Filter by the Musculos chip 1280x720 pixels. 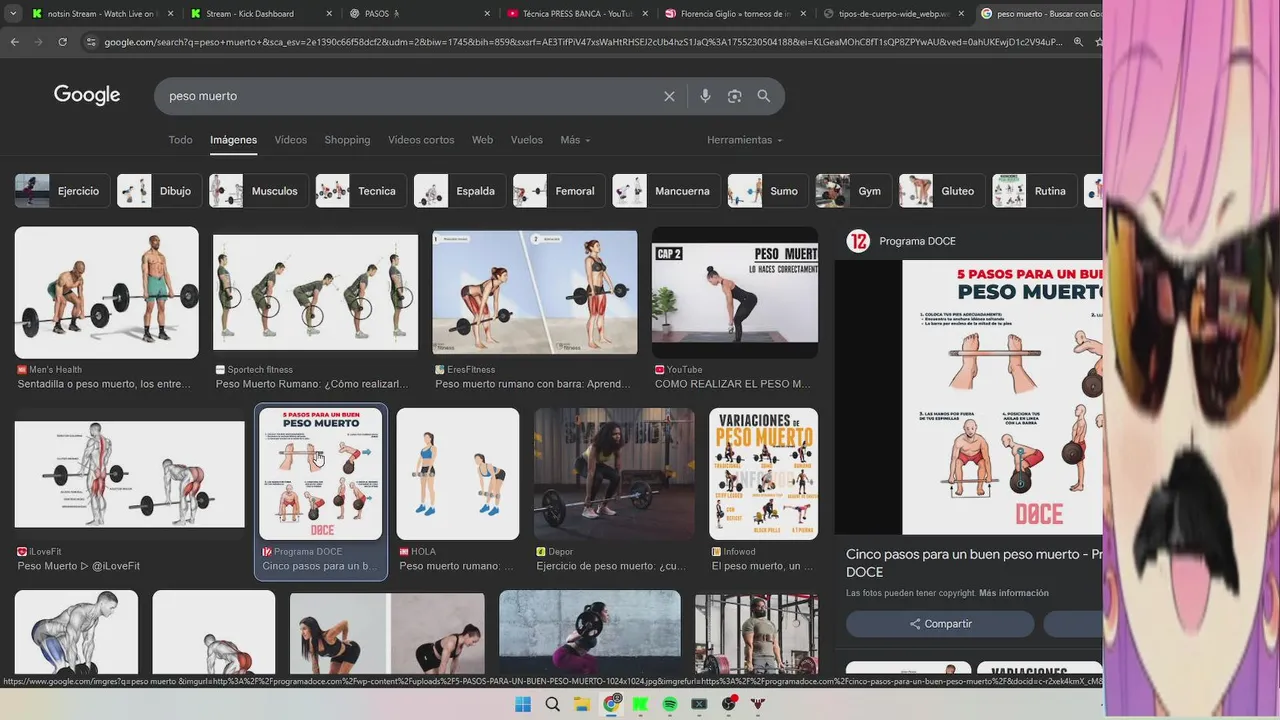(259, 191)
